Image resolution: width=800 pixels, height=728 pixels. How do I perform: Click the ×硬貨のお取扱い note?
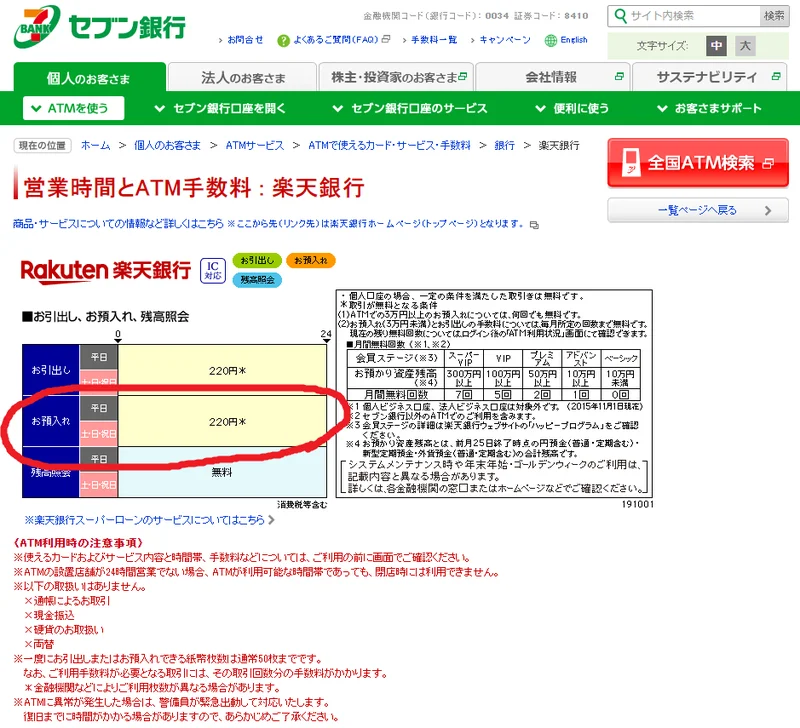[64, 630]
